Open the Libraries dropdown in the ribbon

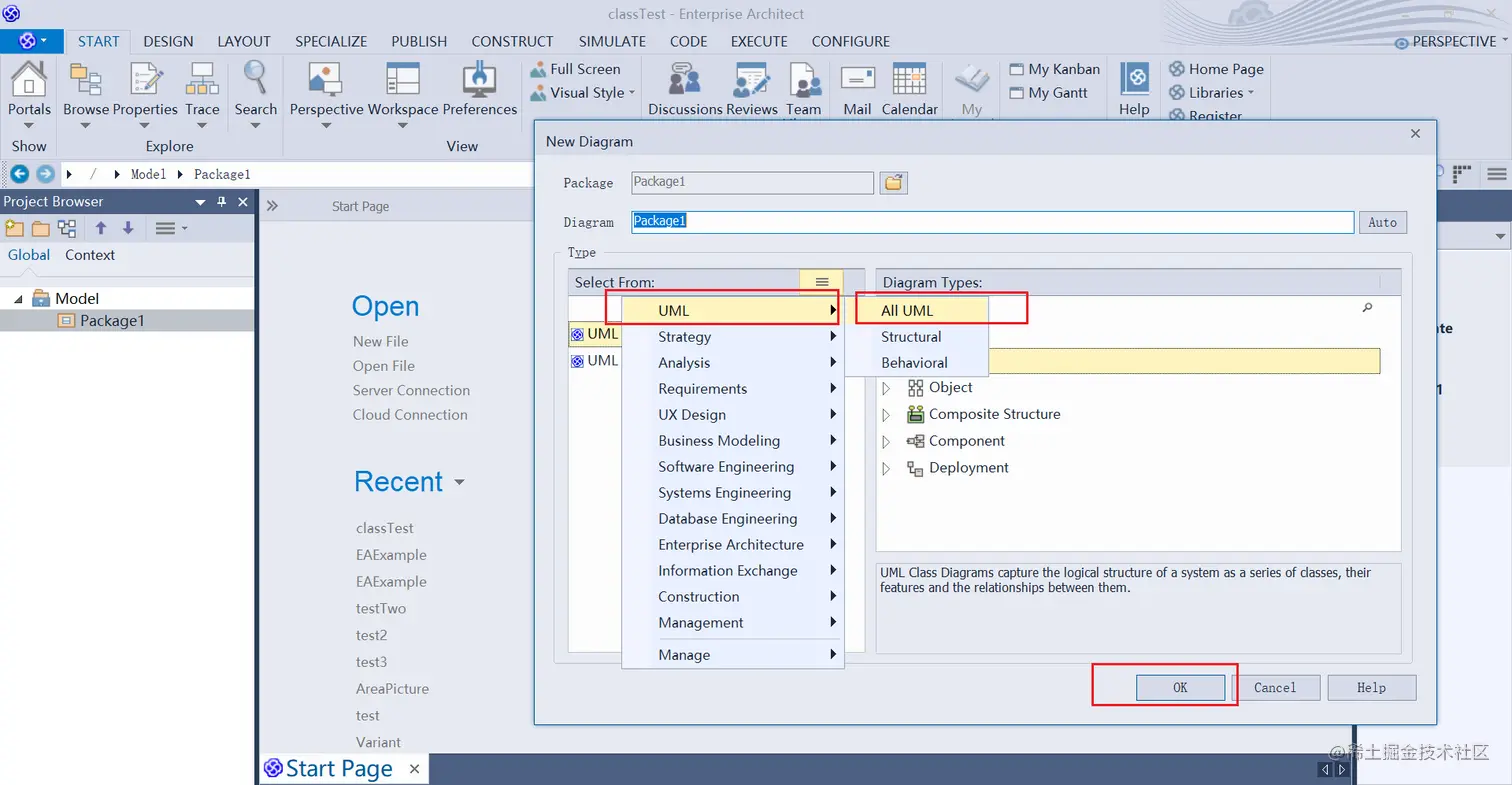(1212, 93)
